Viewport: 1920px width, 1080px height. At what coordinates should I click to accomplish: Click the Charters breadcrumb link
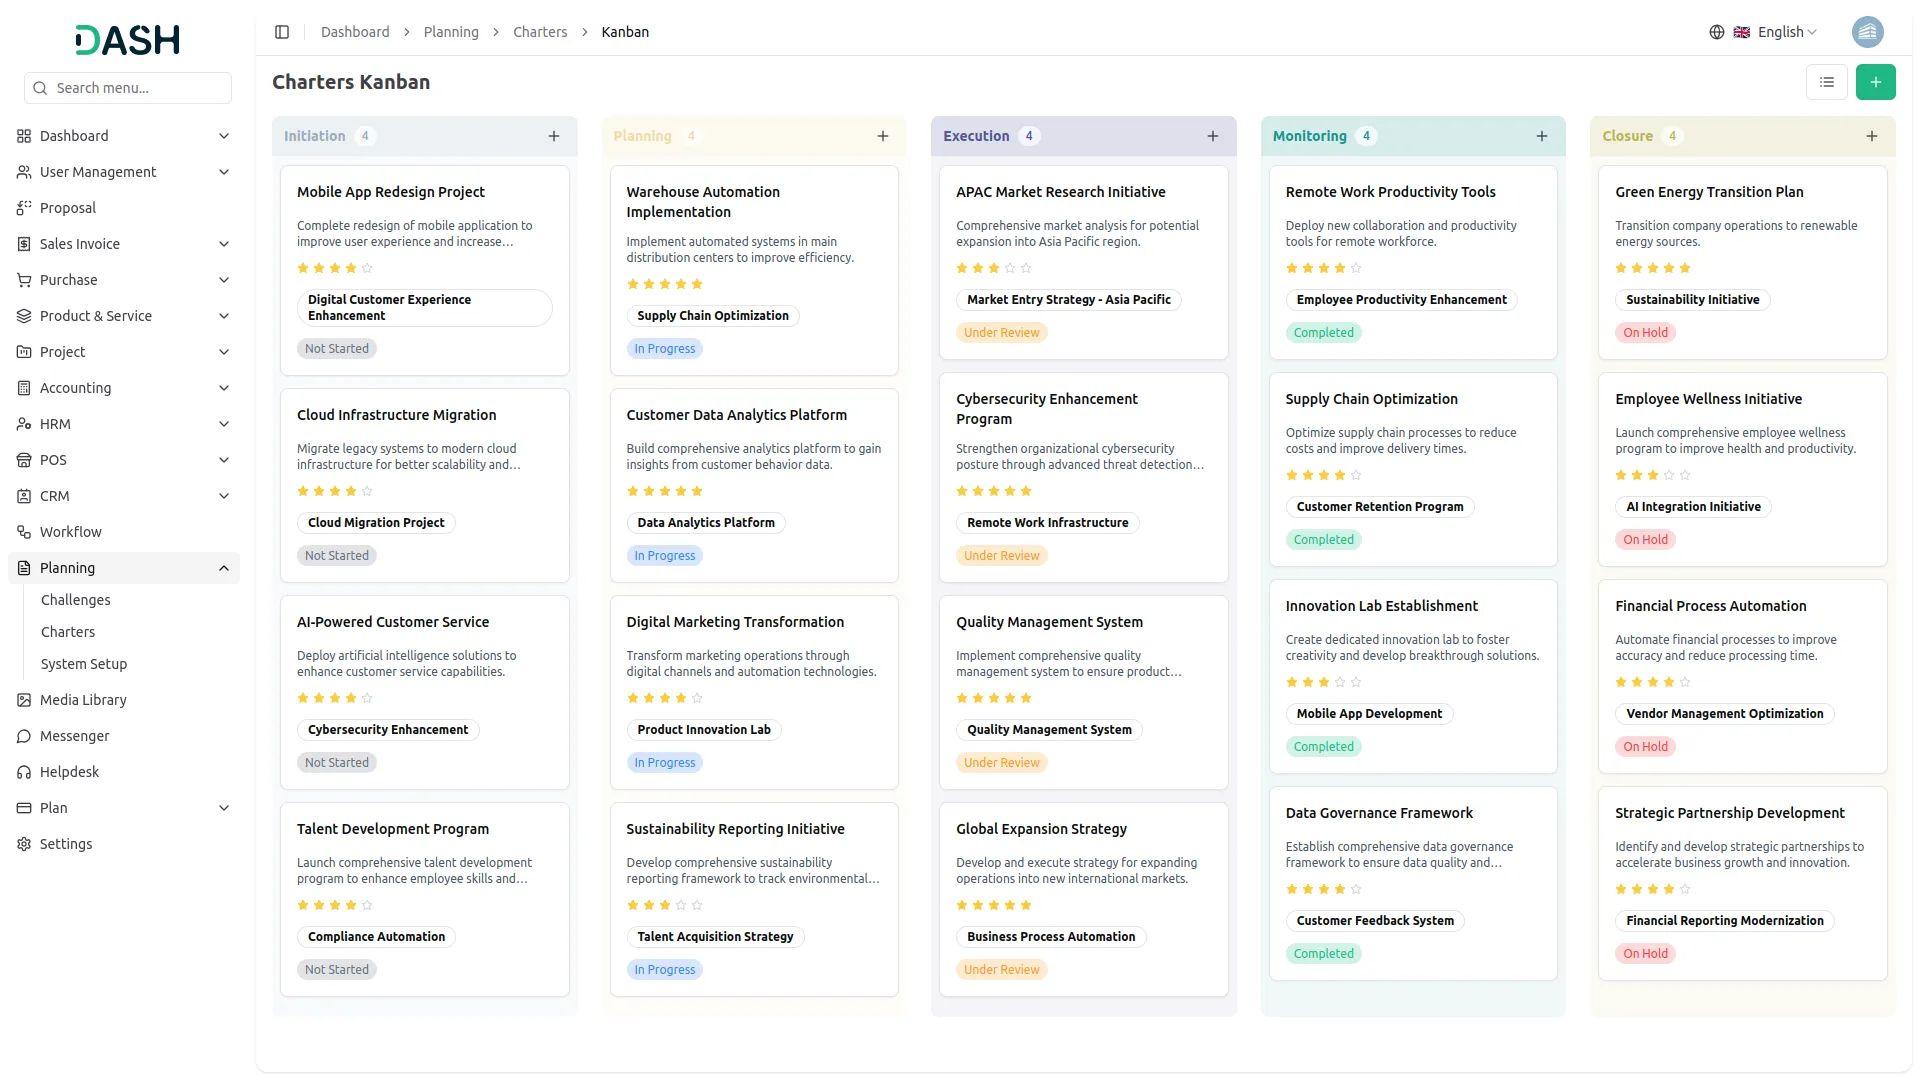540,32
